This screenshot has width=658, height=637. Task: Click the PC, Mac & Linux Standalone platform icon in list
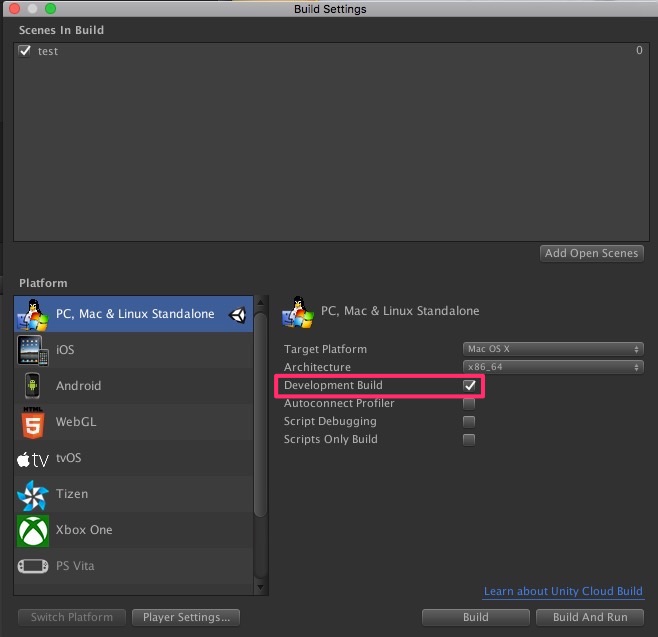coord(33,314)
